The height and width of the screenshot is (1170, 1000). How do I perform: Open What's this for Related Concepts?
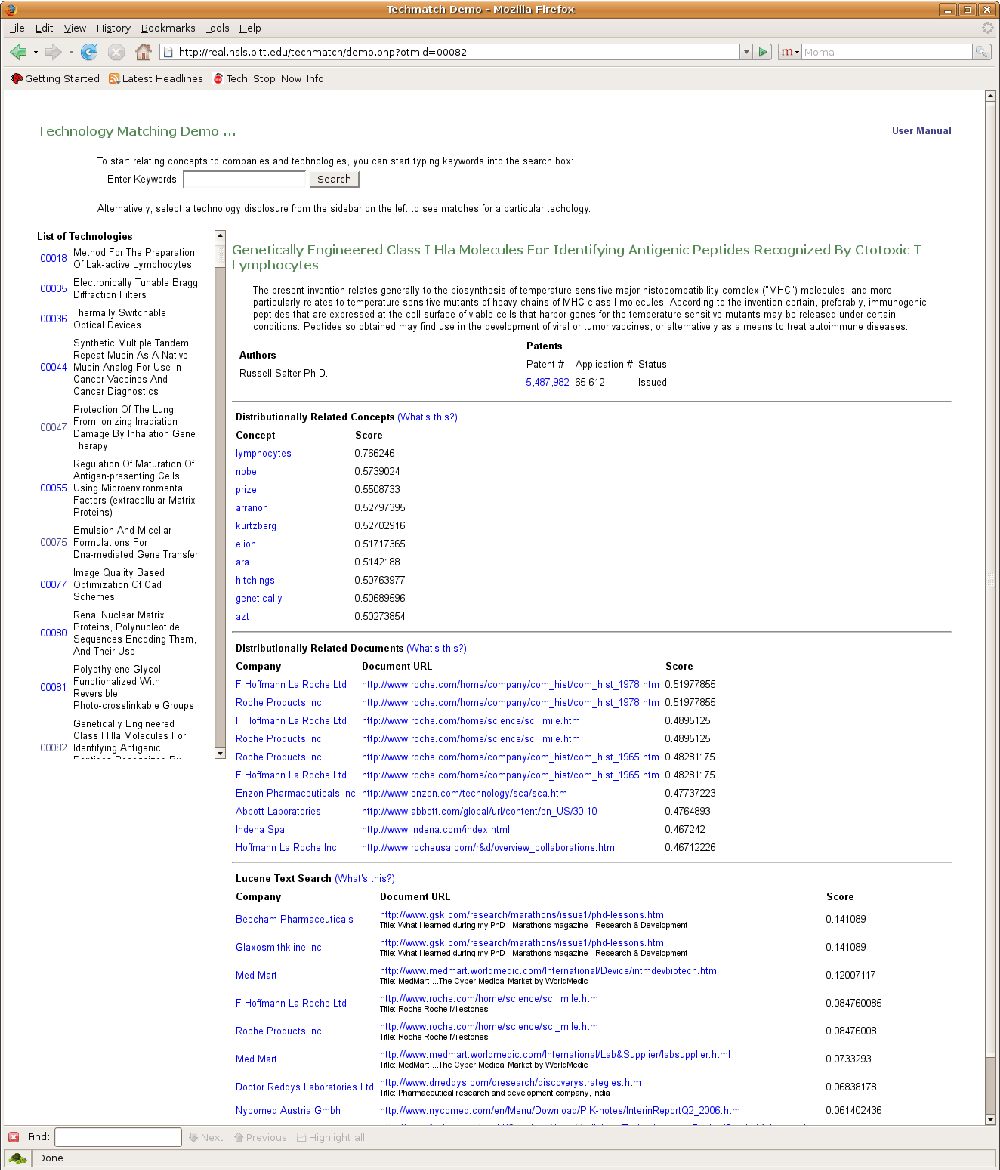(428, 417)
